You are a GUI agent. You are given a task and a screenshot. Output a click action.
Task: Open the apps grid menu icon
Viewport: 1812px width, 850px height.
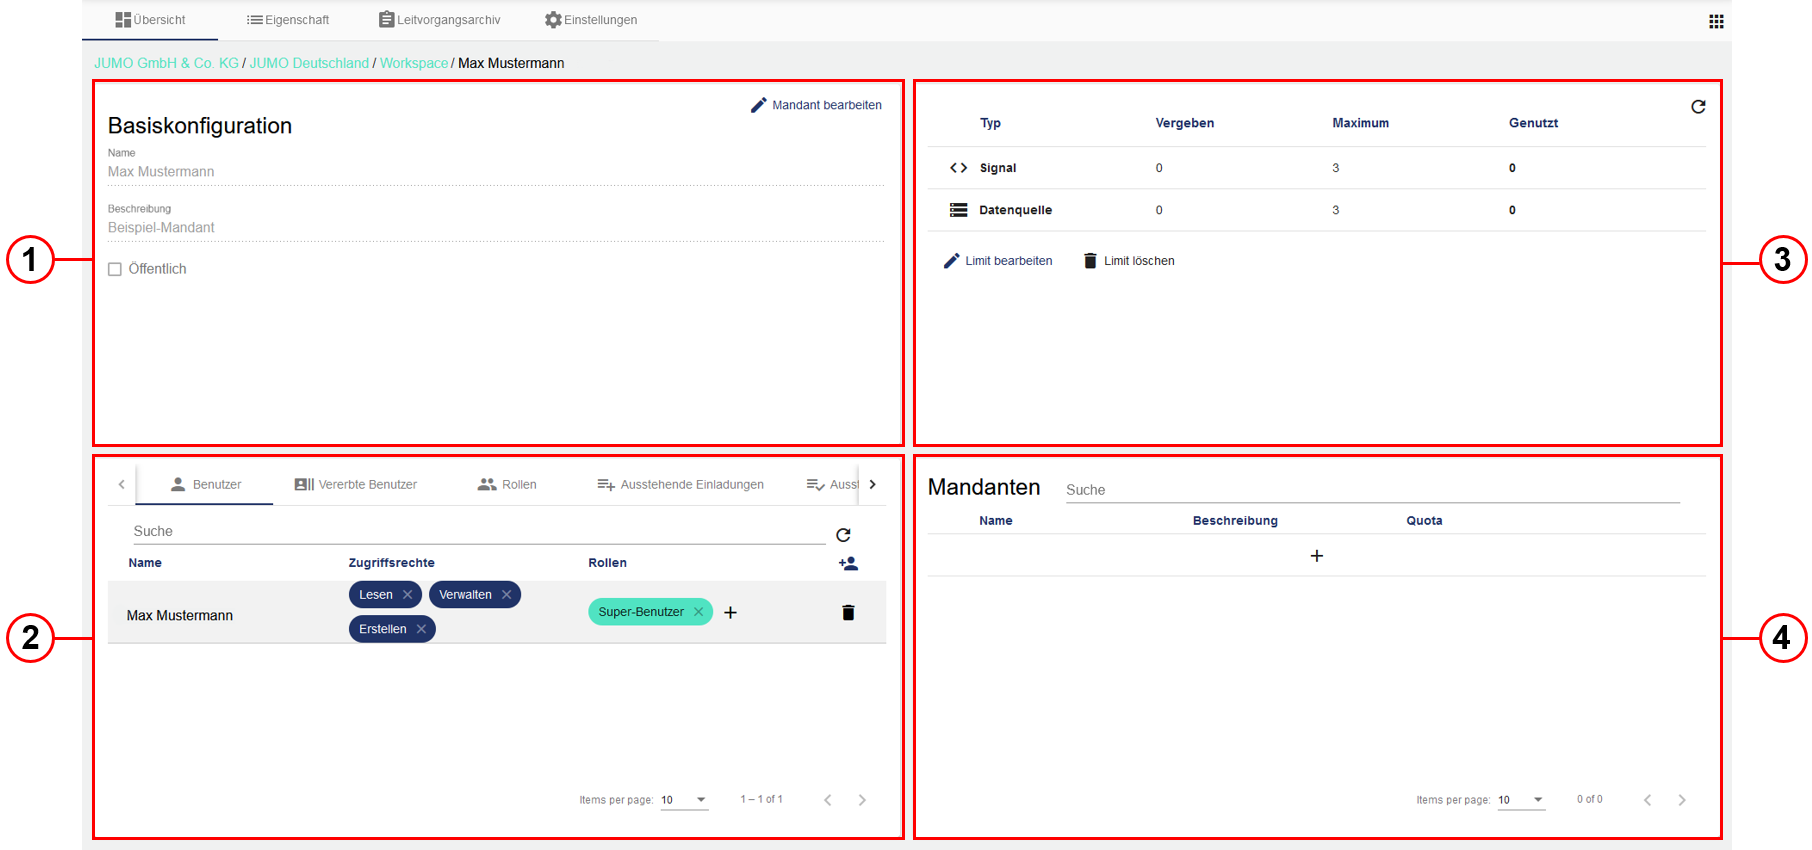(x=1716, y=21)
